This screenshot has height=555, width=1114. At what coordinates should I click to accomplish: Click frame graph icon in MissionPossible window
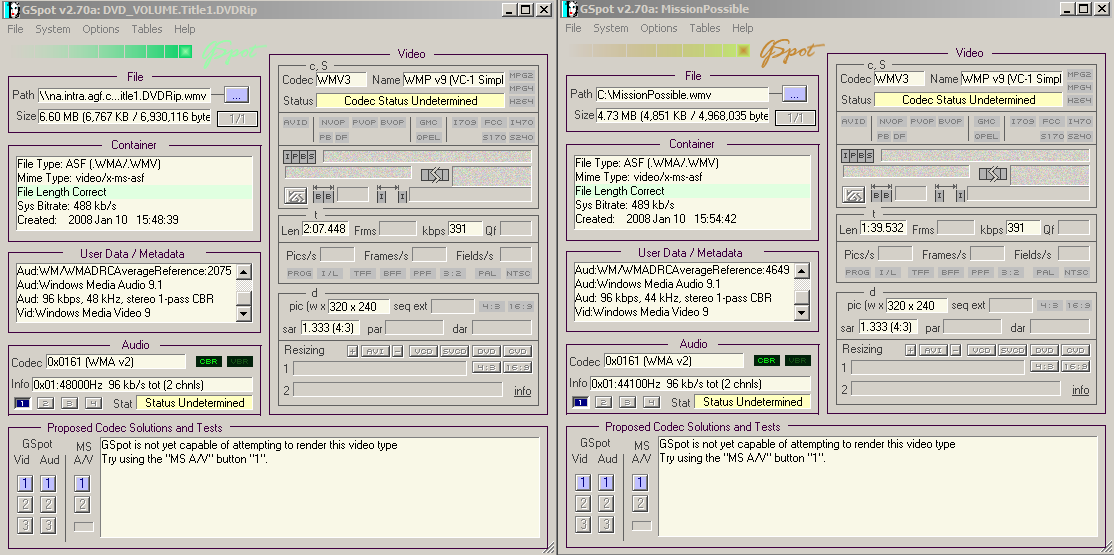(x=853, y=194)
